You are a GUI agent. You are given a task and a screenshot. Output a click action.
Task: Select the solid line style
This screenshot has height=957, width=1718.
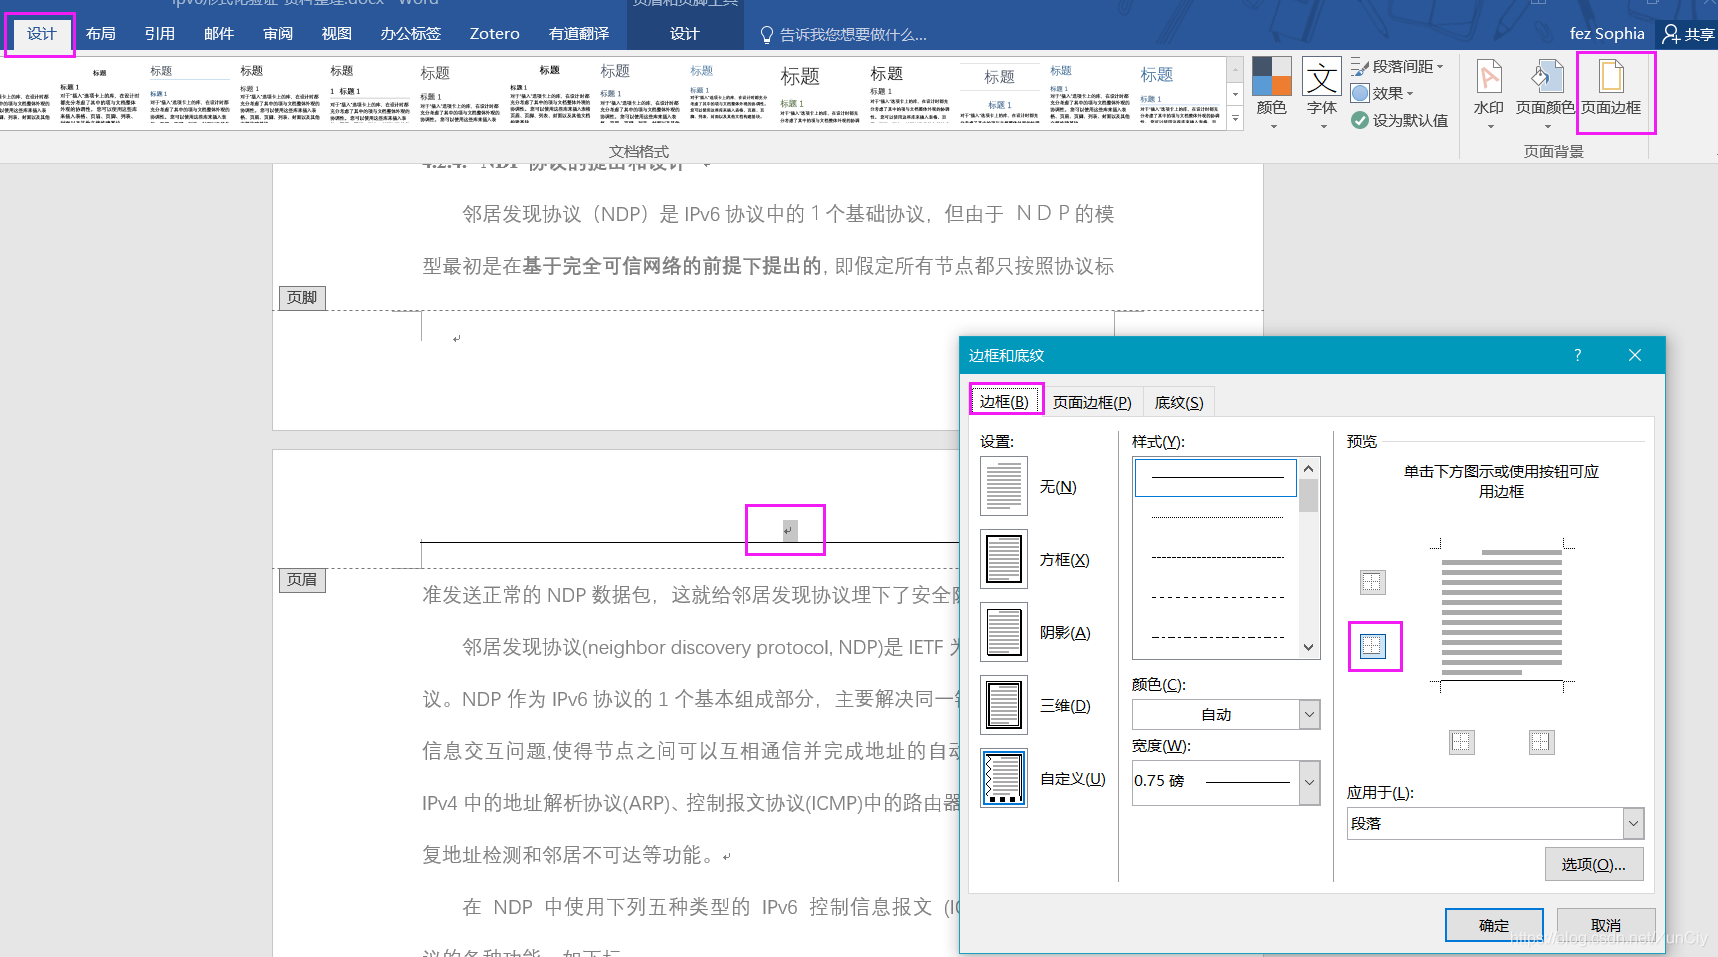click(x=1216, y=478)
